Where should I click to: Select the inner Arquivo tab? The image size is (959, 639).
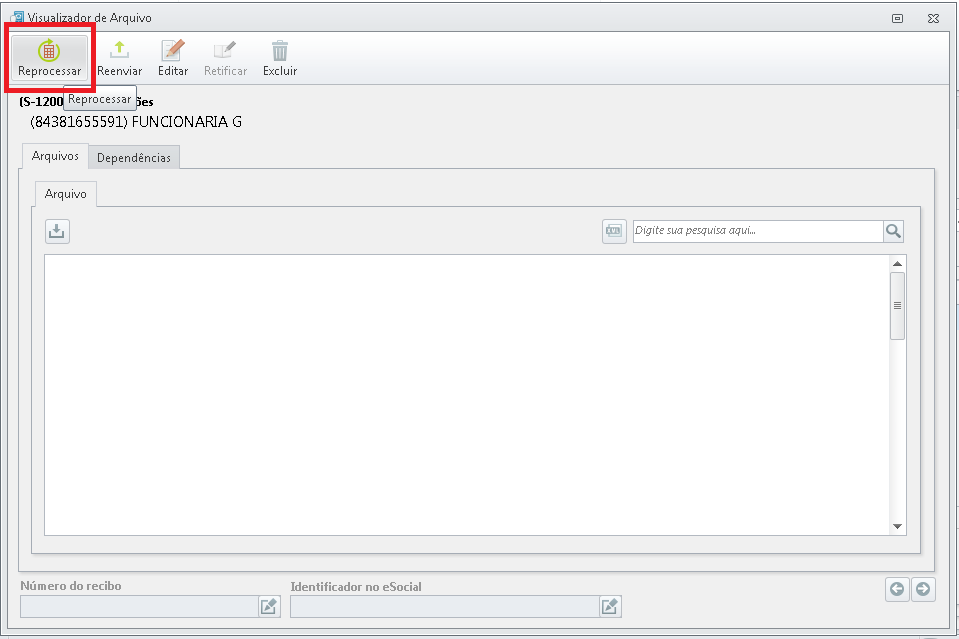click(x=65, y=194)
